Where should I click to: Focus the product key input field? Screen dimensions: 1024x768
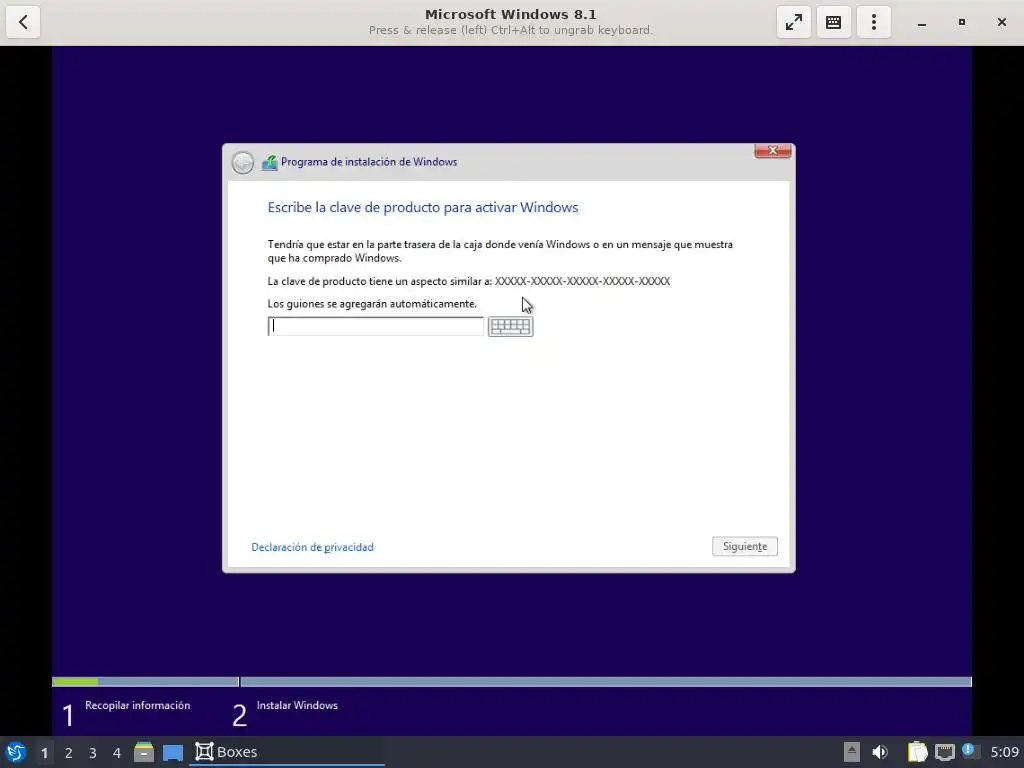coord(376,327)
